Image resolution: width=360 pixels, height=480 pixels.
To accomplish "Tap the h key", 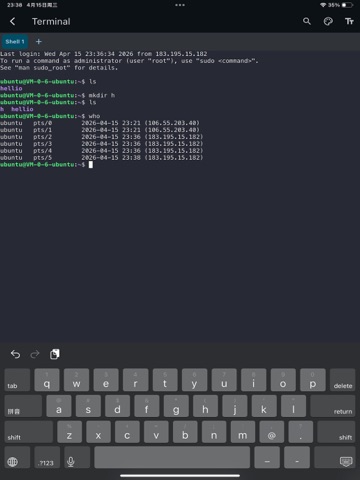I will (205, 406).
